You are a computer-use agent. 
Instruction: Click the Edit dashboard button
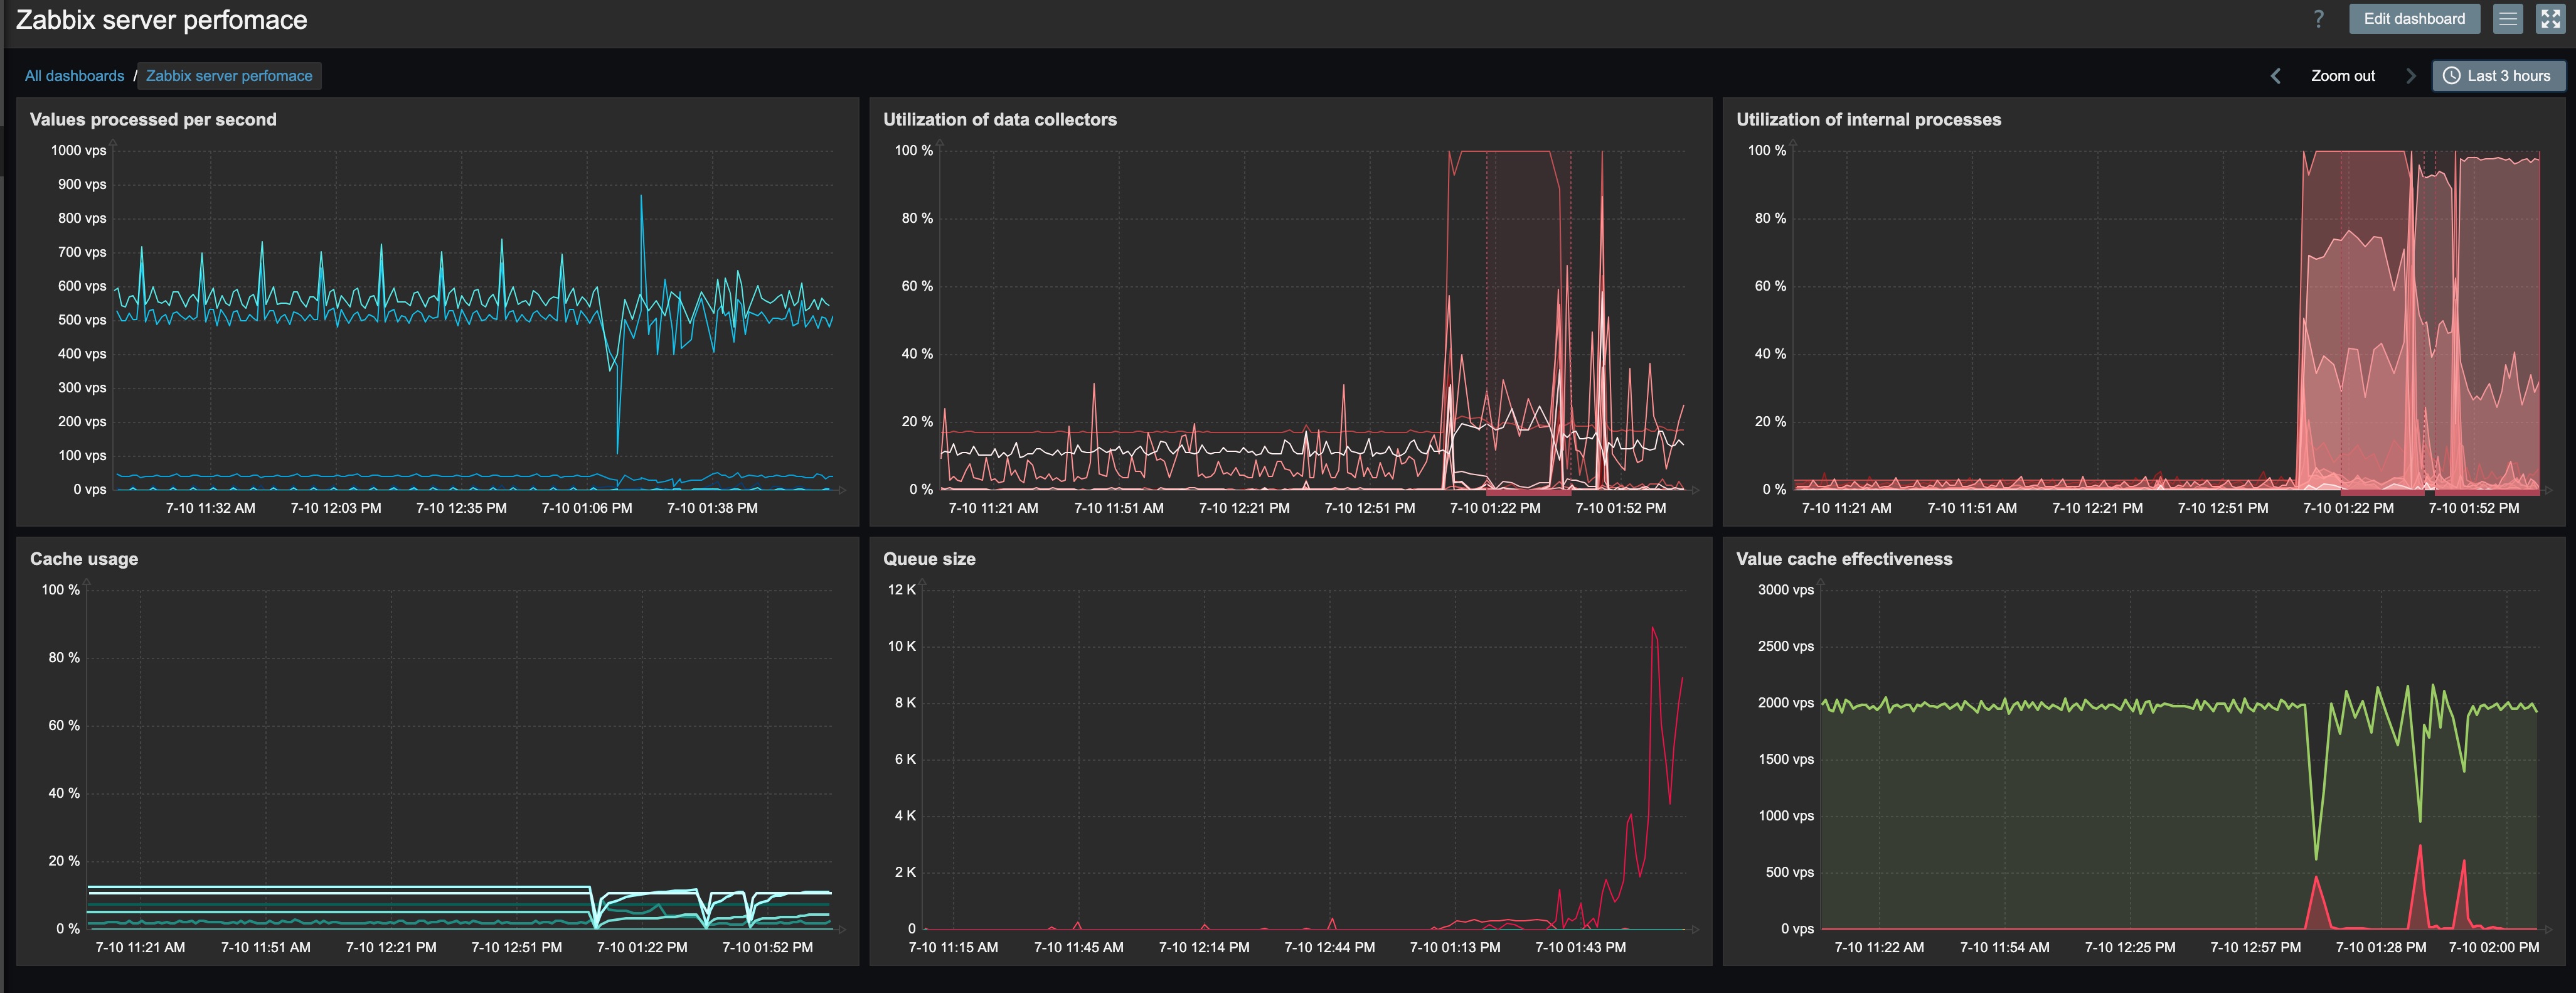pyautogui.click(x=2414, y=19)
